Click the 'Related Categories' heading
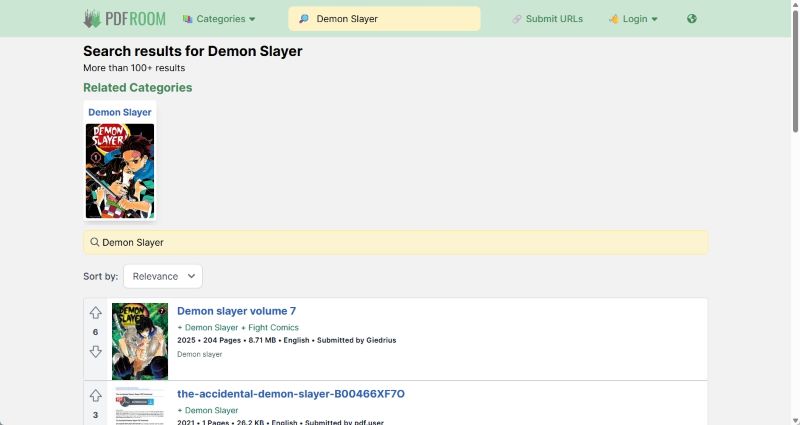 click(x=138, y=87)
